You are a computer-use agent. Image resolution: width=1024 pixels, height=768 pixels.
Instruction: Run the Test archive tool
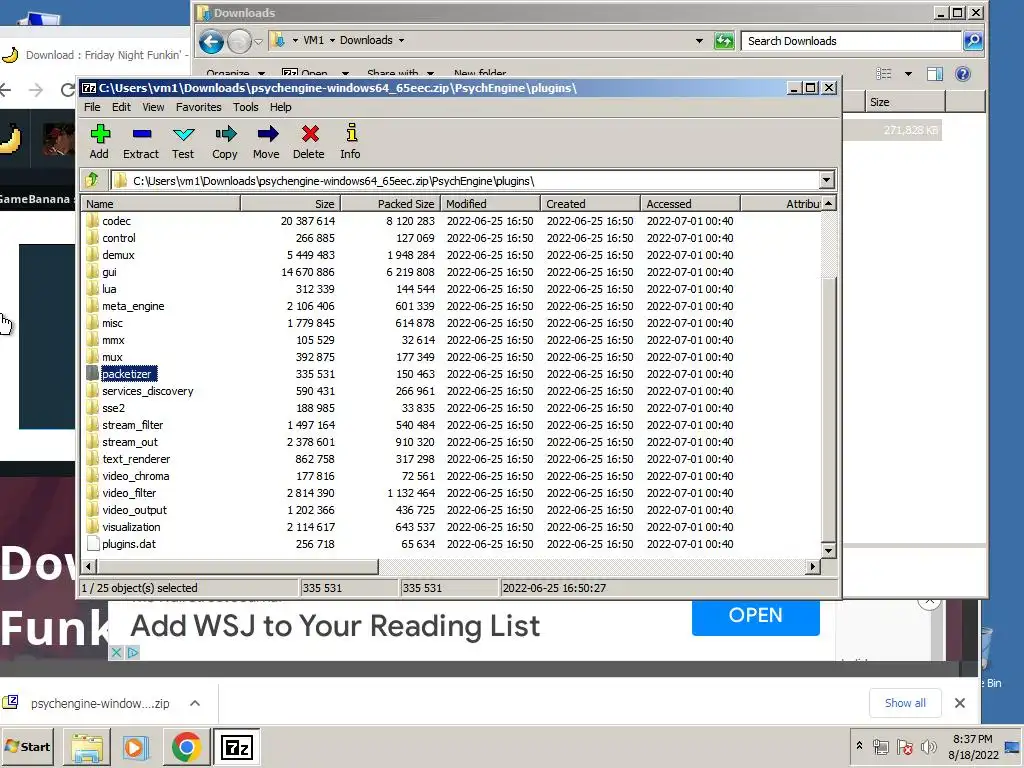click(184, 135)
